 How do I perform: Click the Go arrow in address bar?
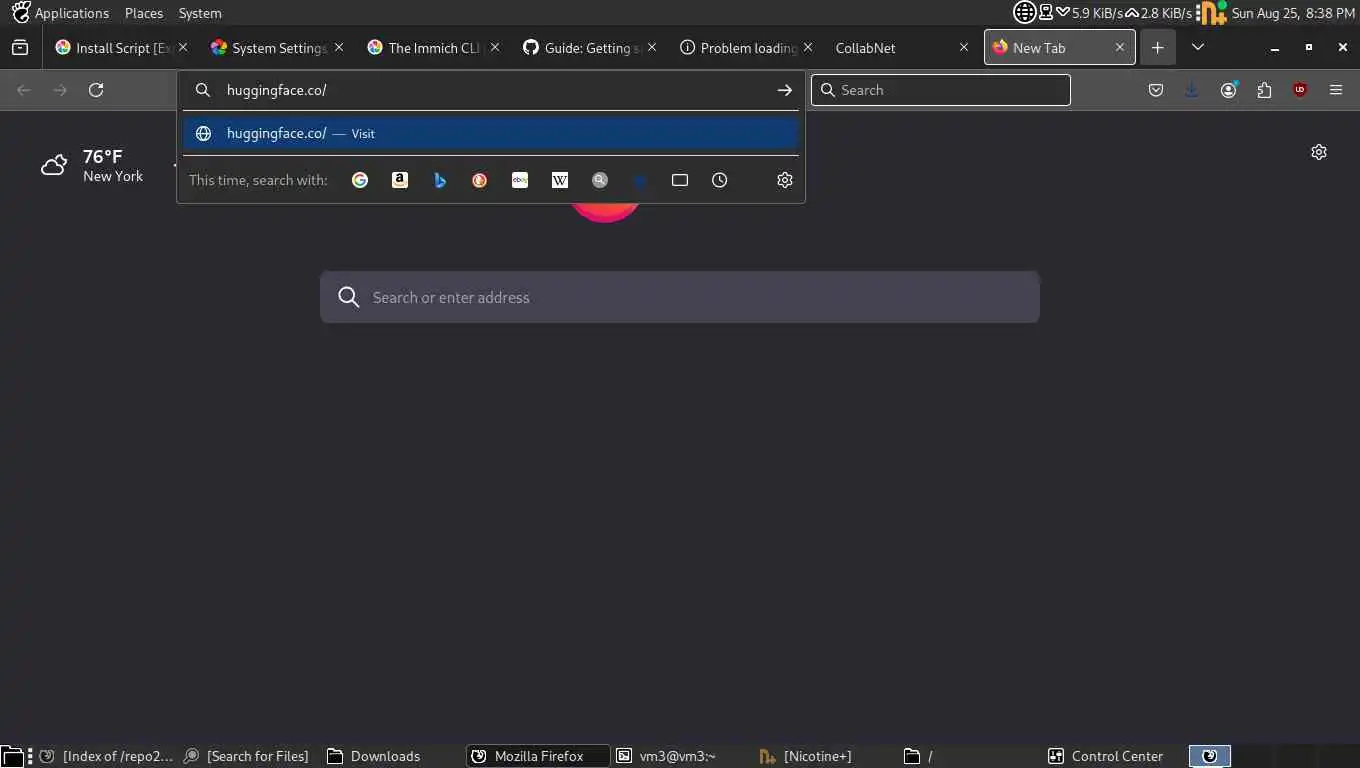785,90
